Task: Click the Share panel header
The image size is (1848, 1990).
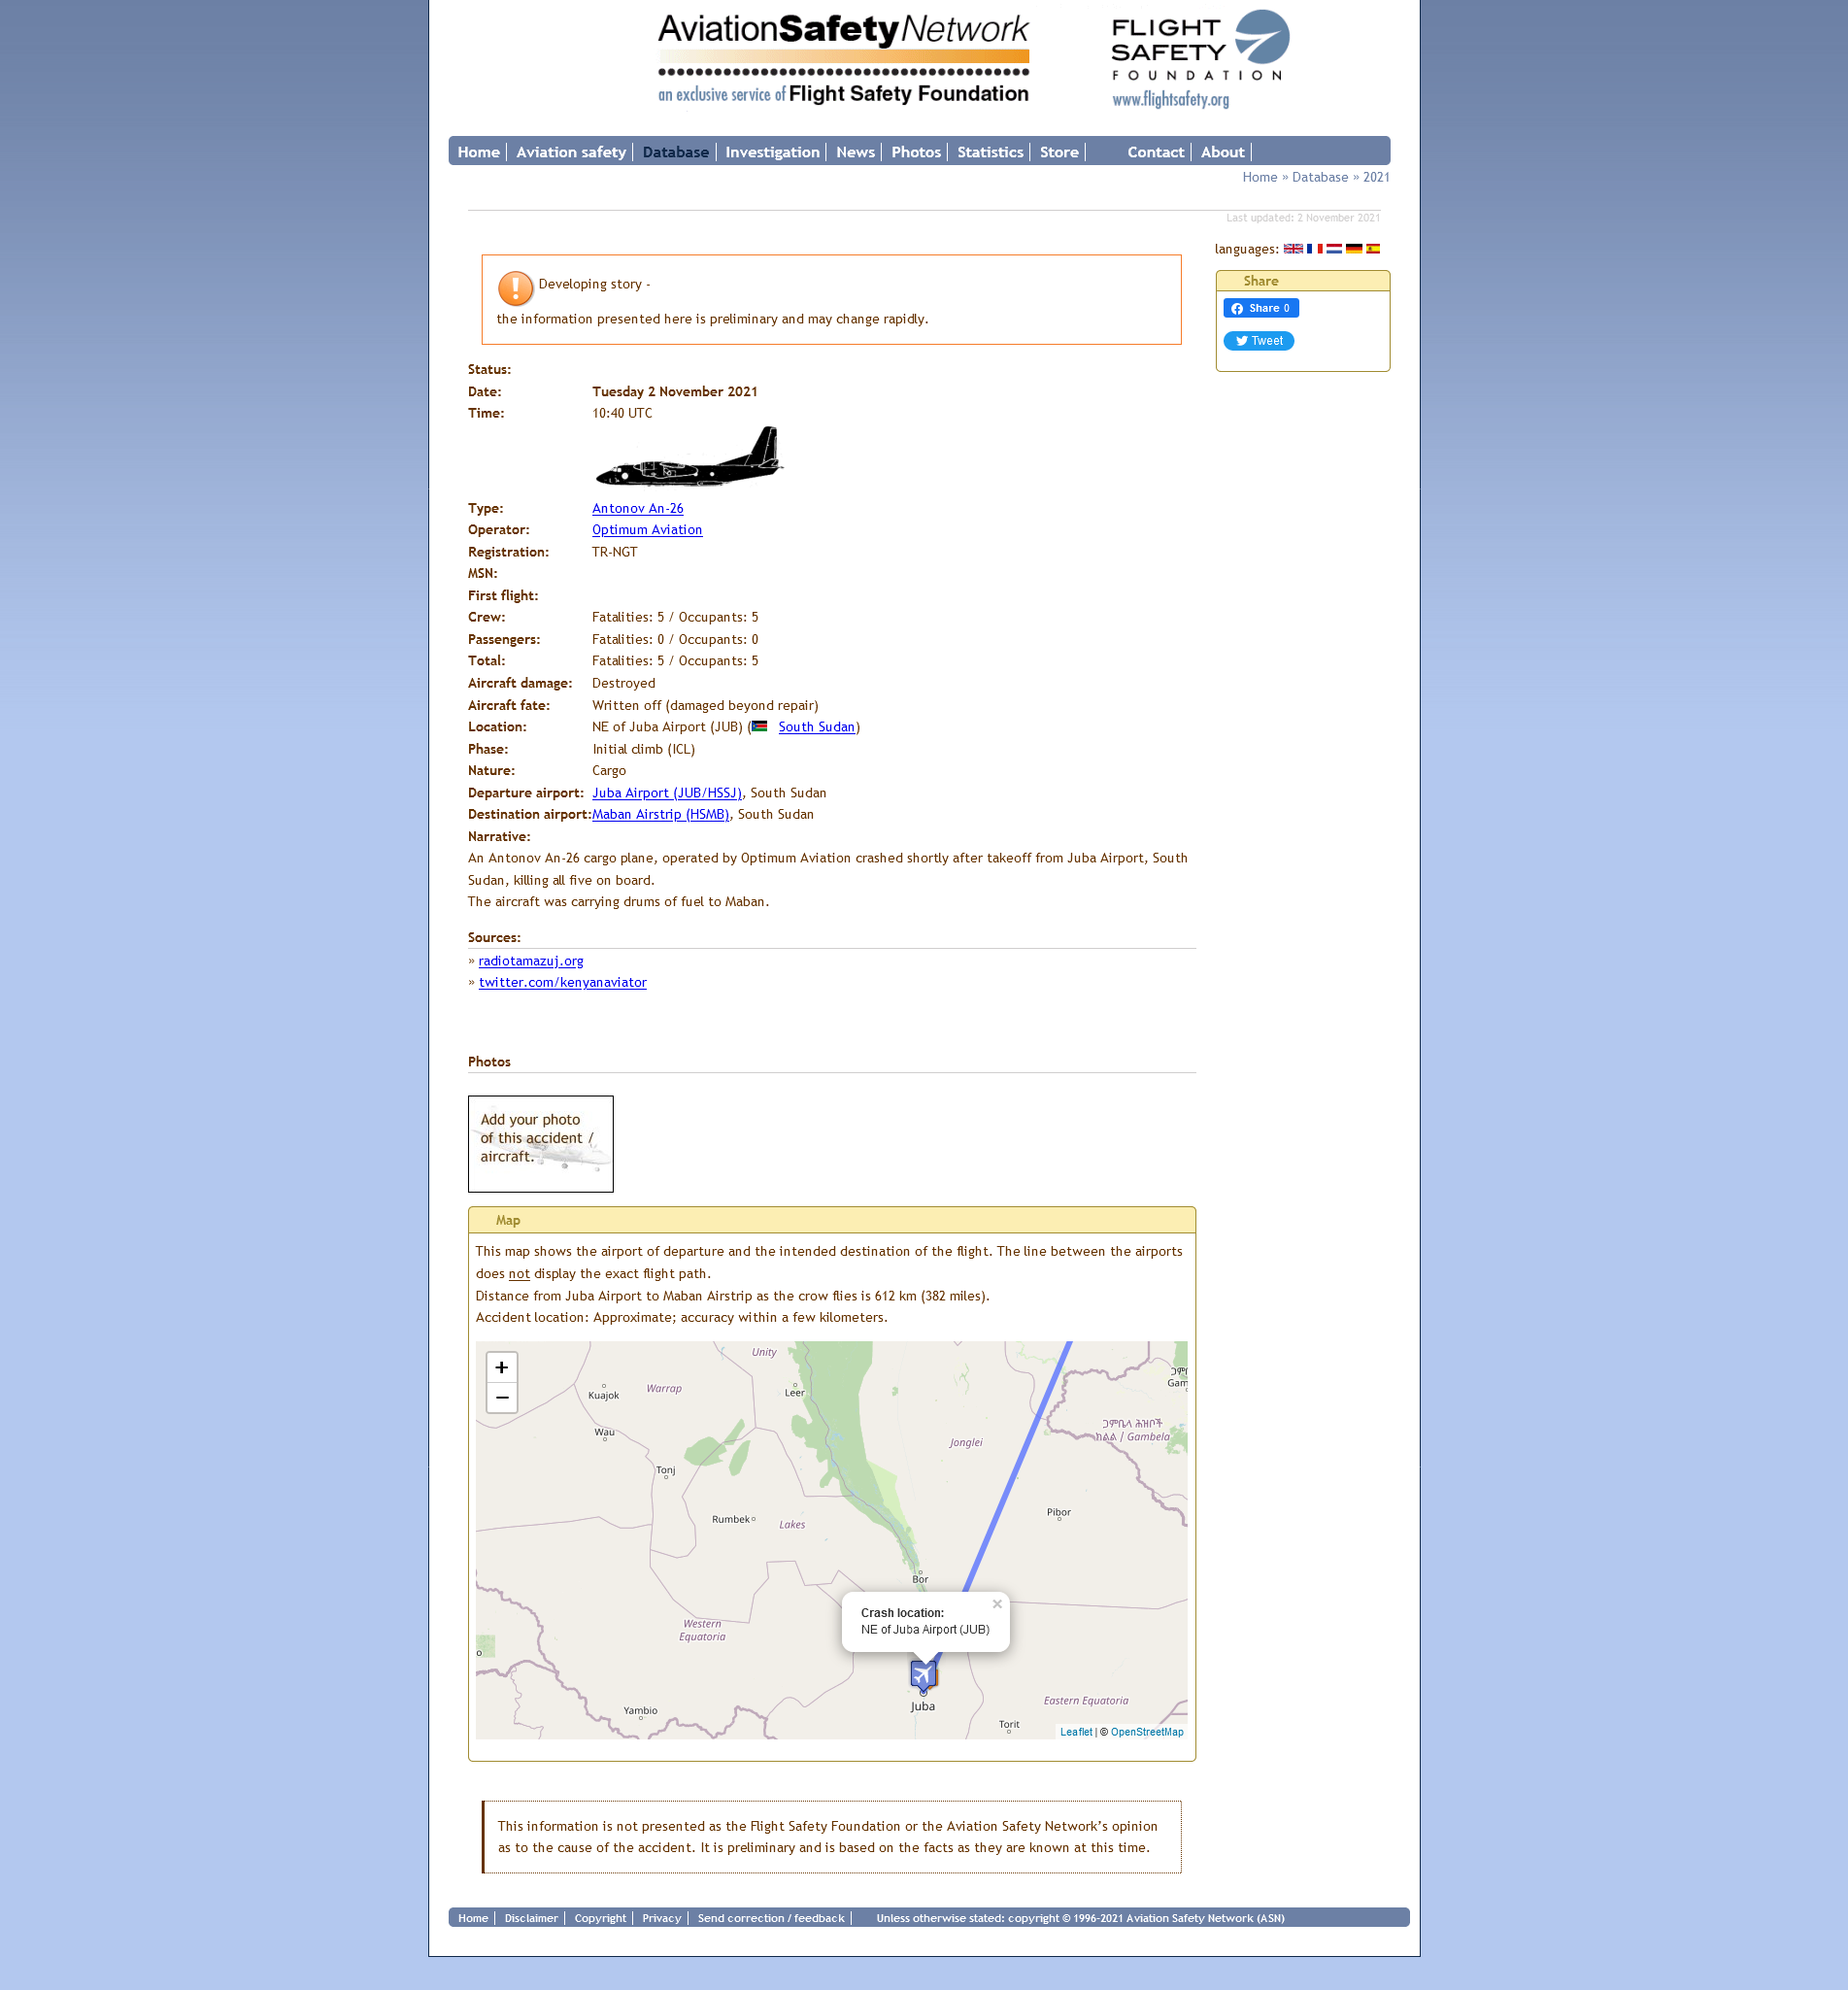Action: pyautogui.click(x=1302, y=281)
